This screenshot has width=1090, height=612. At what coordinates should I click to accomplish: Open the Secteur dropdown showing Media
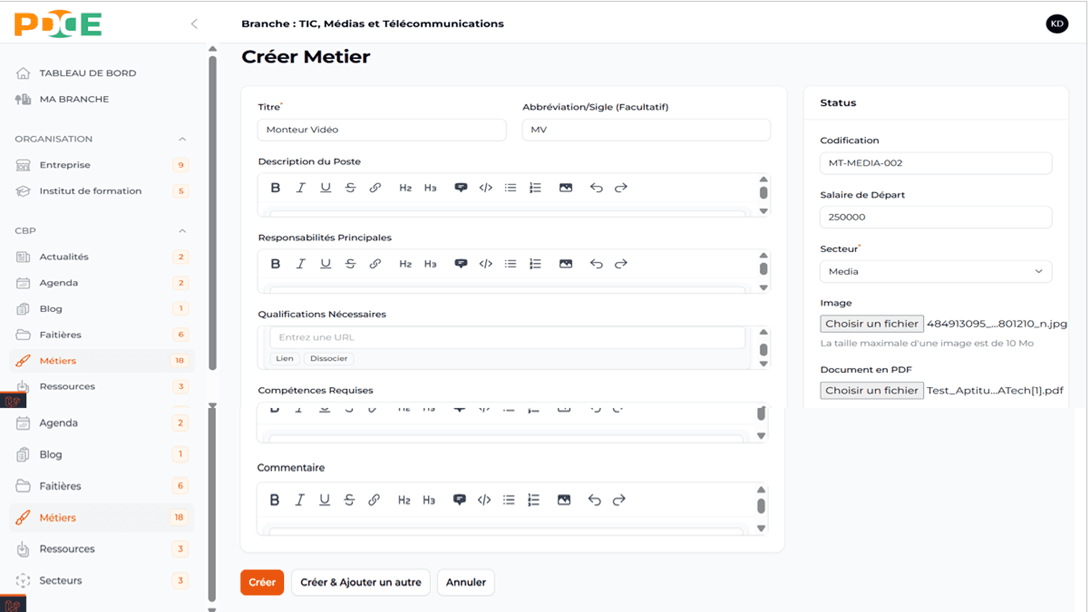935,271
